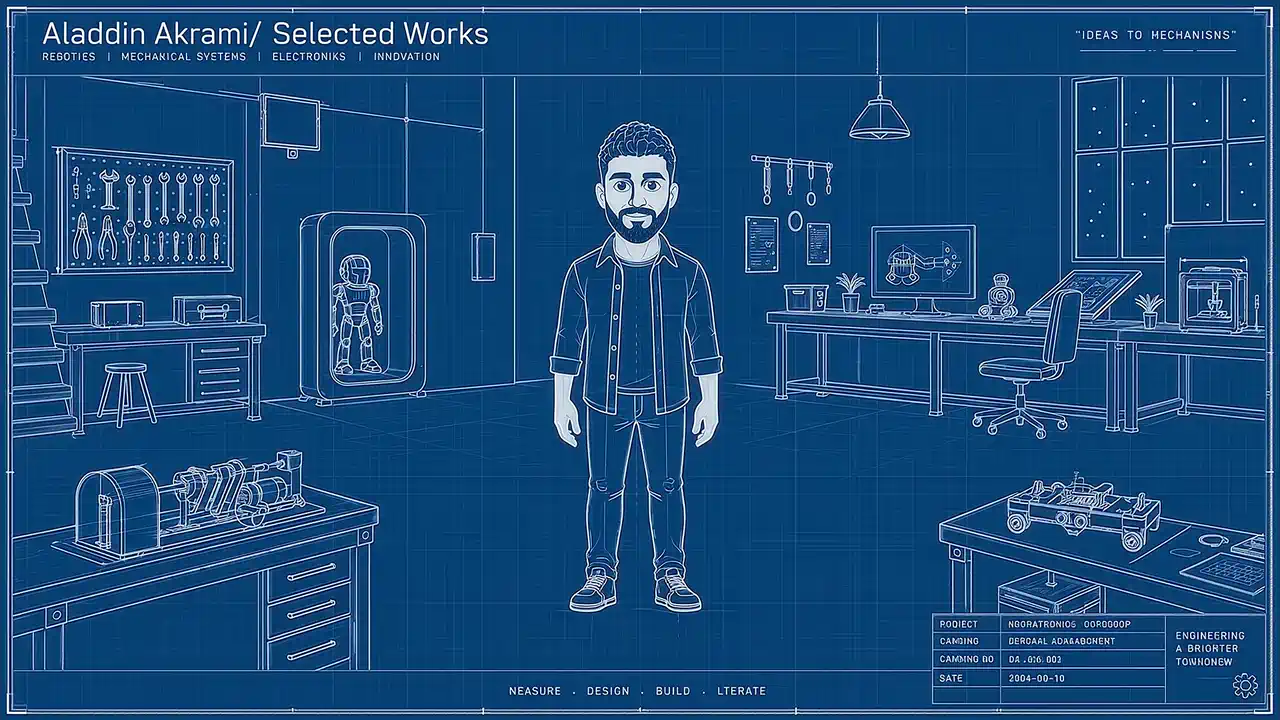Viewport: 1280px width, 720px height.
Task: Select the Innovation category label
Action: click(407, 57)
